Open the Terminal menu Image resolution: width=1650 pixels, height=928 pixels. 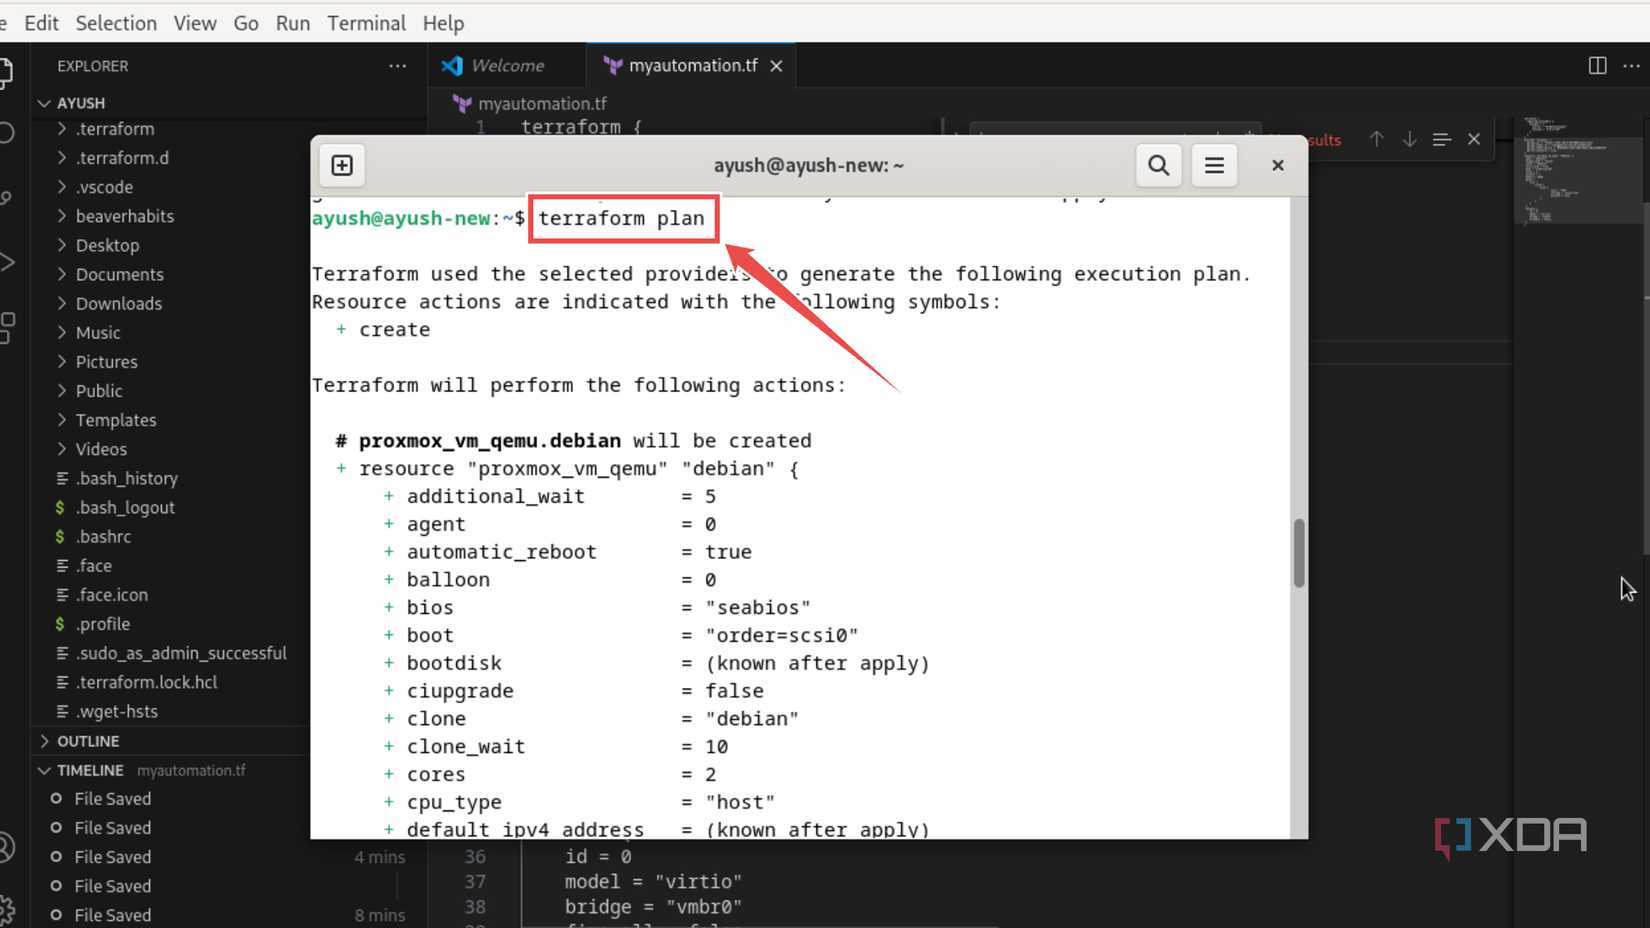[366, 22]
